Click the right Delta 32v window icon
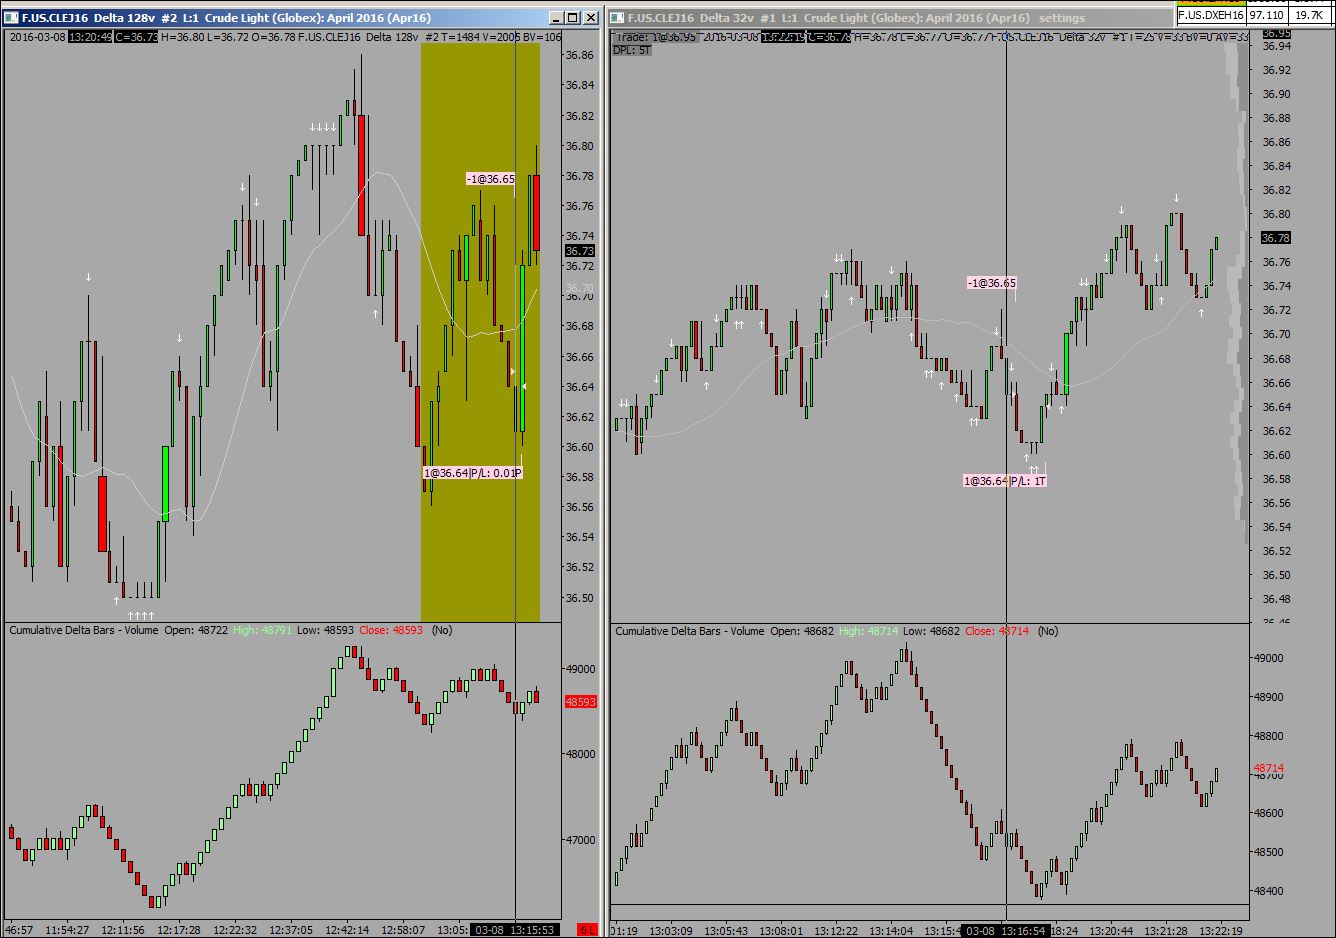 point(617,18)
